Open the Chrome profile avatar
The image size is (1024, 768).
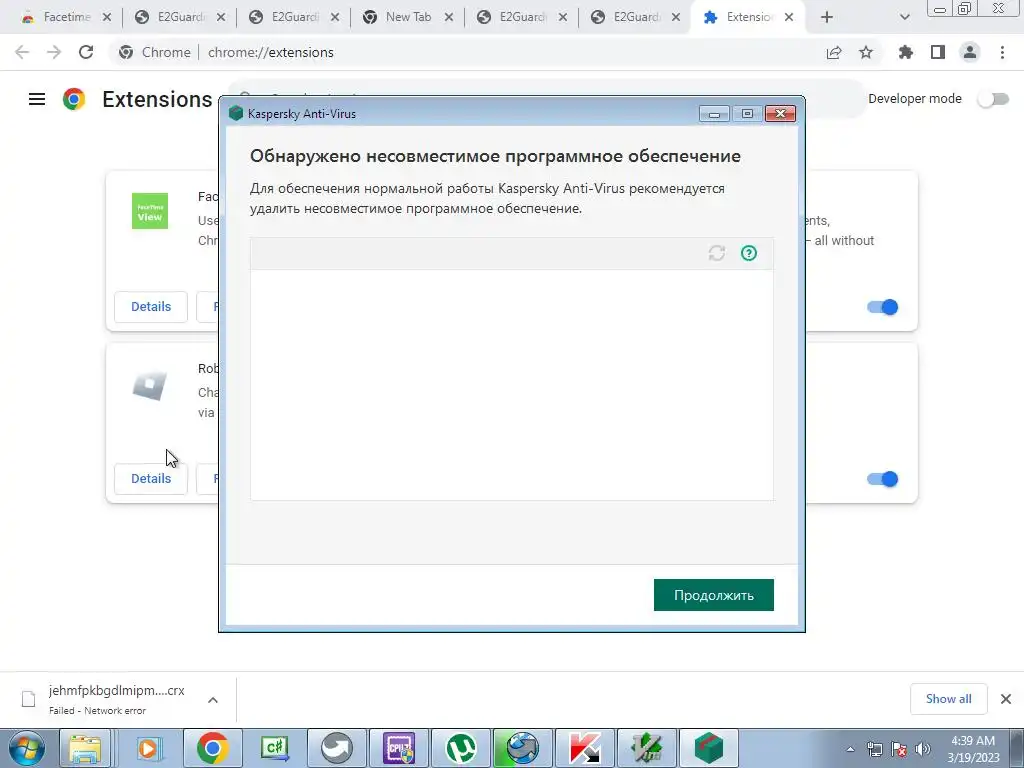[970, 52]
